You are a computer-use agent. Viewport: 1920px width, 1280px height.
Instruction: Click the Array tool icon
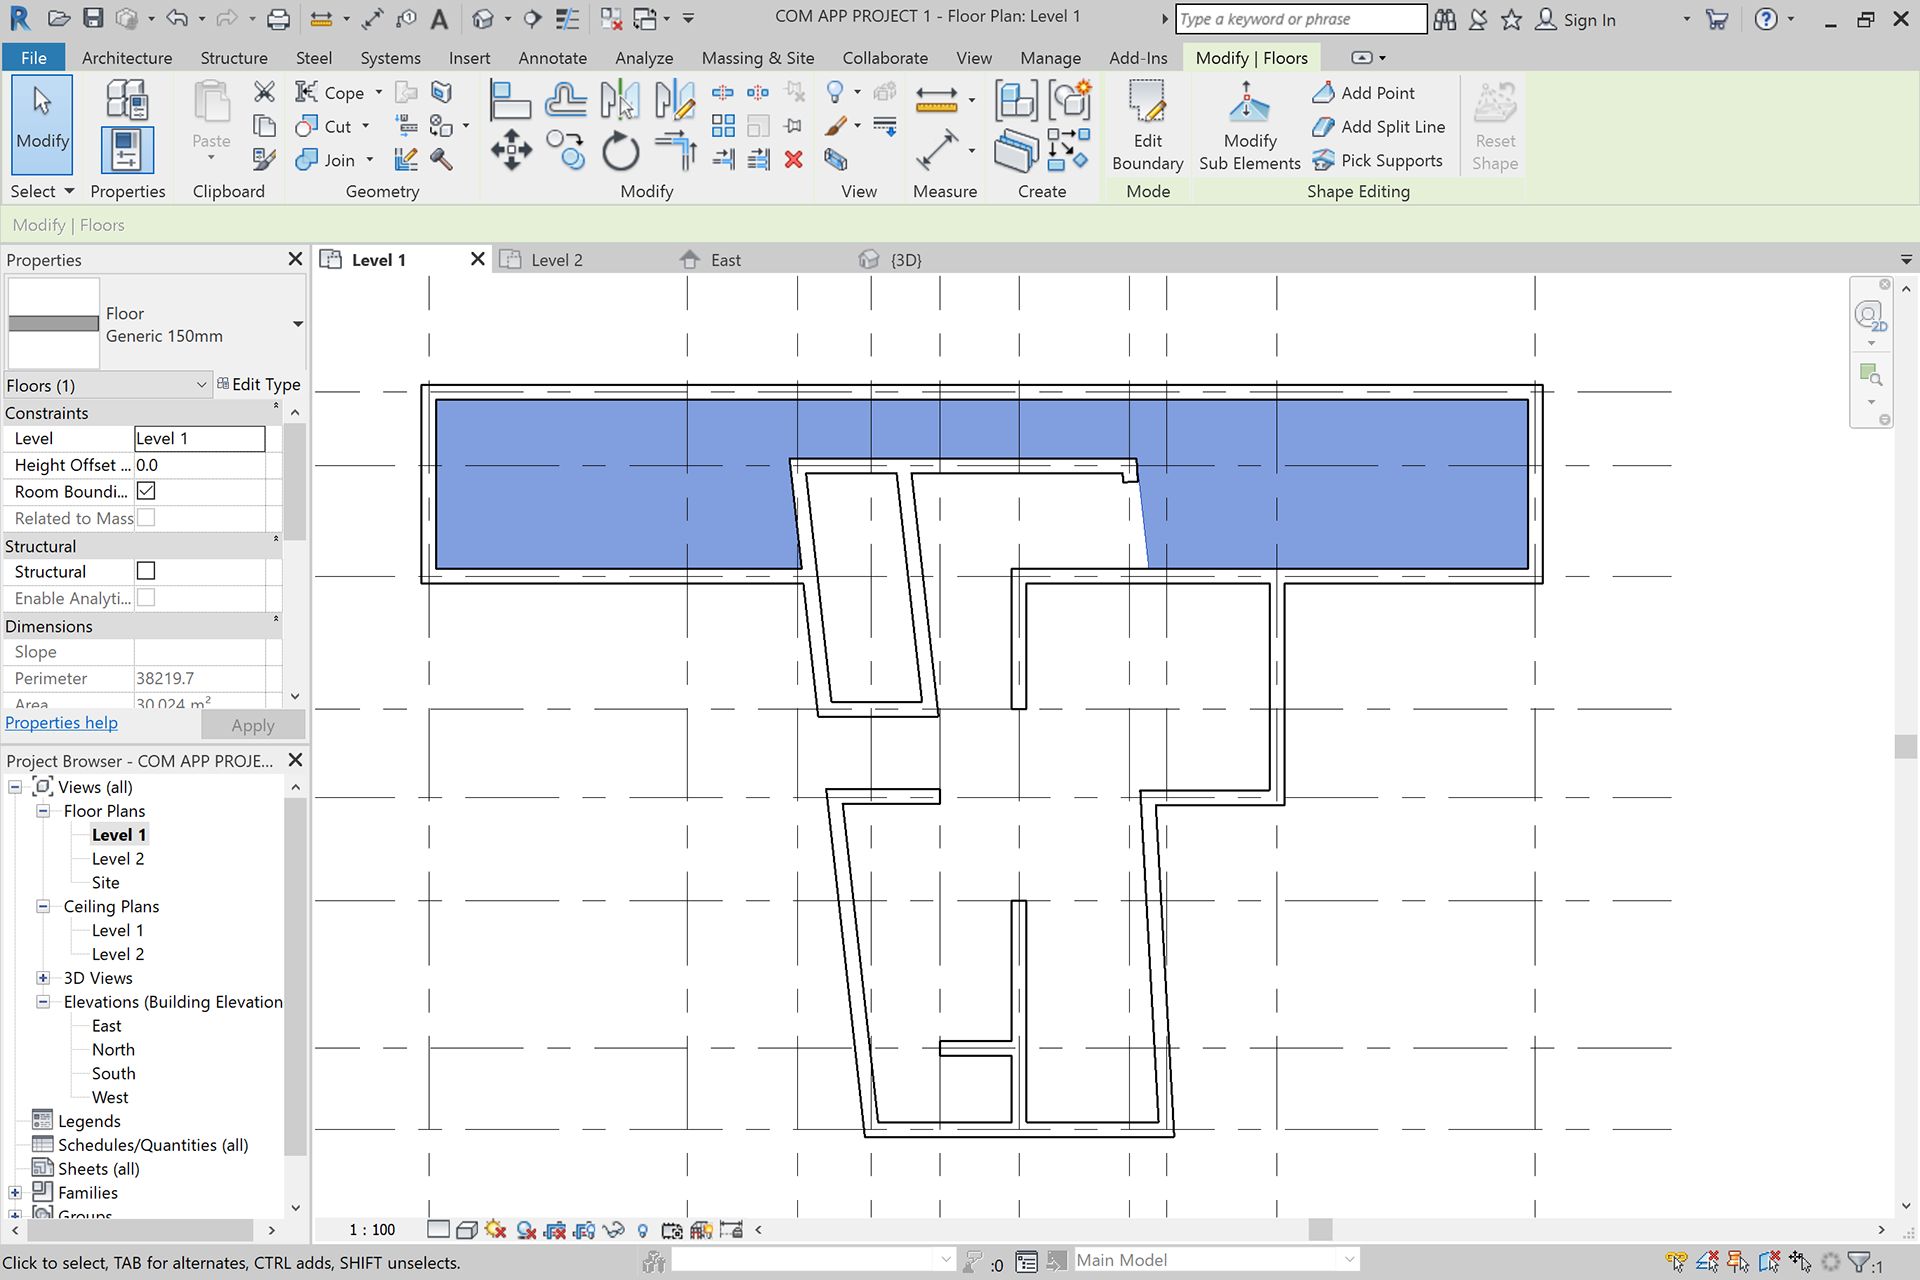point(723,125)
